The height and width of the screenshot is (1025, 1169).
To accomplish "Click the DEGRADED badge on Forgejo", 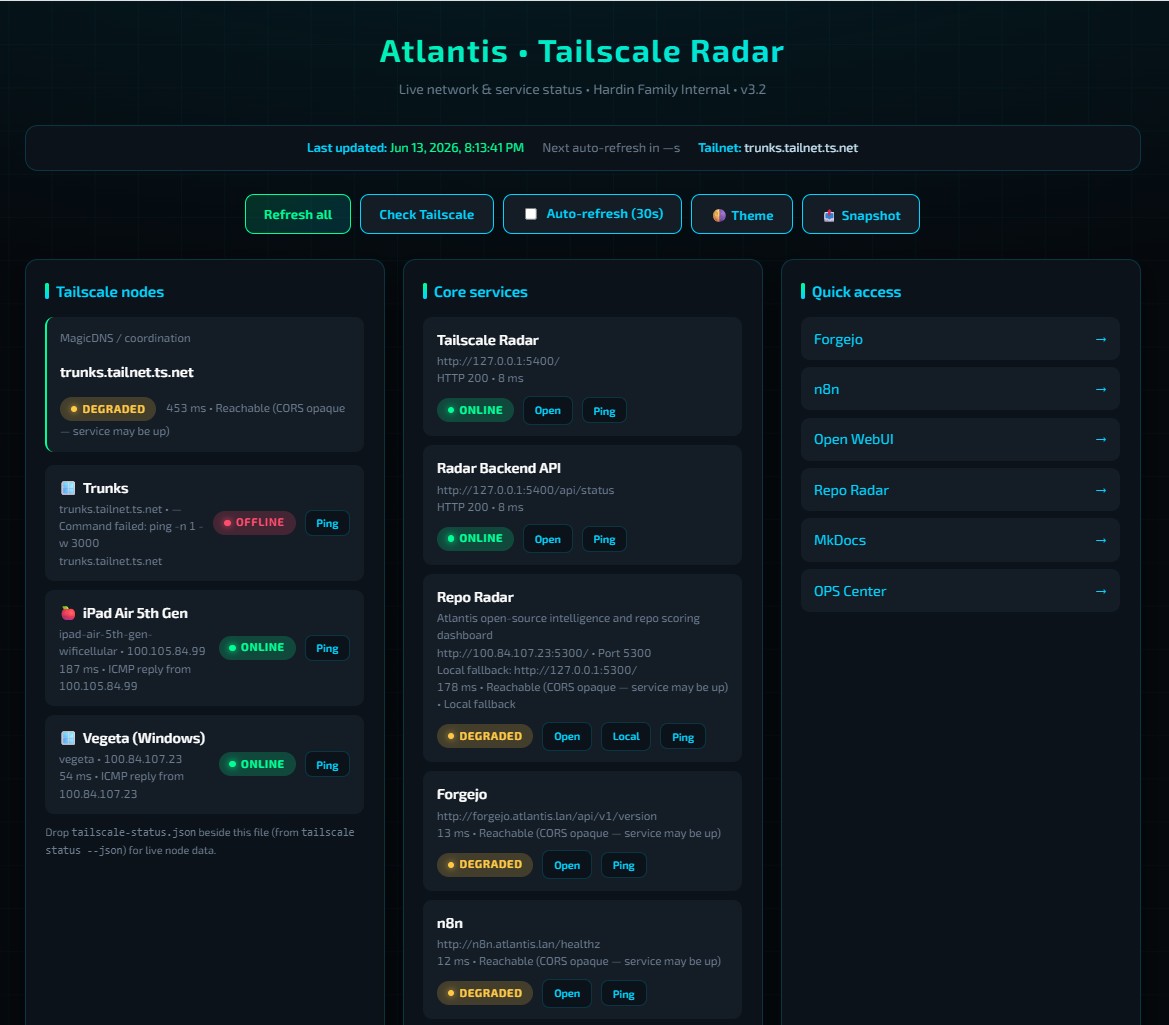I will click(x=485, y=864).
